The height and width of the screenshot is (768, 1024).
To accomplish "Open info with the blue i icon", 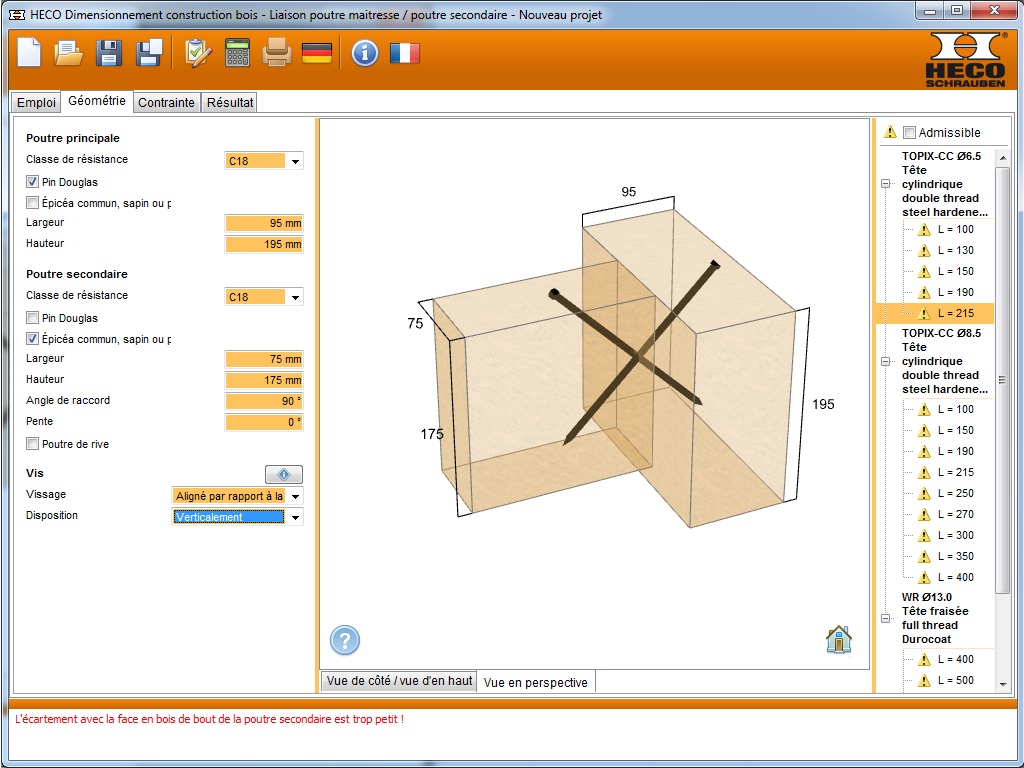I will (x=364, y=53).
